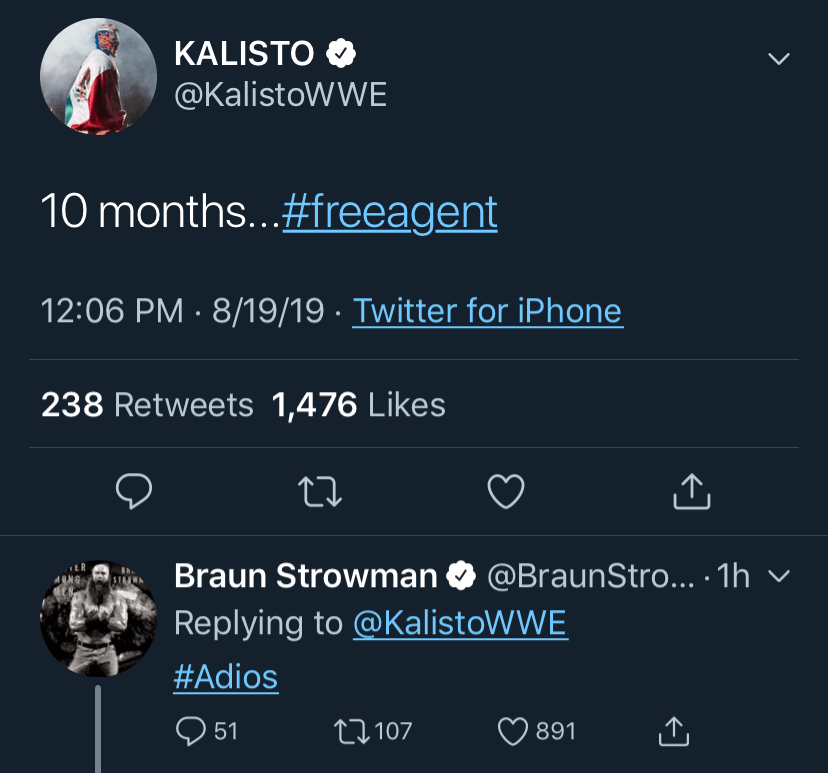Viewport: 828px width, 773px height.
Task: Open @KalistoWWE mention in reply
Action: point(459,624)
